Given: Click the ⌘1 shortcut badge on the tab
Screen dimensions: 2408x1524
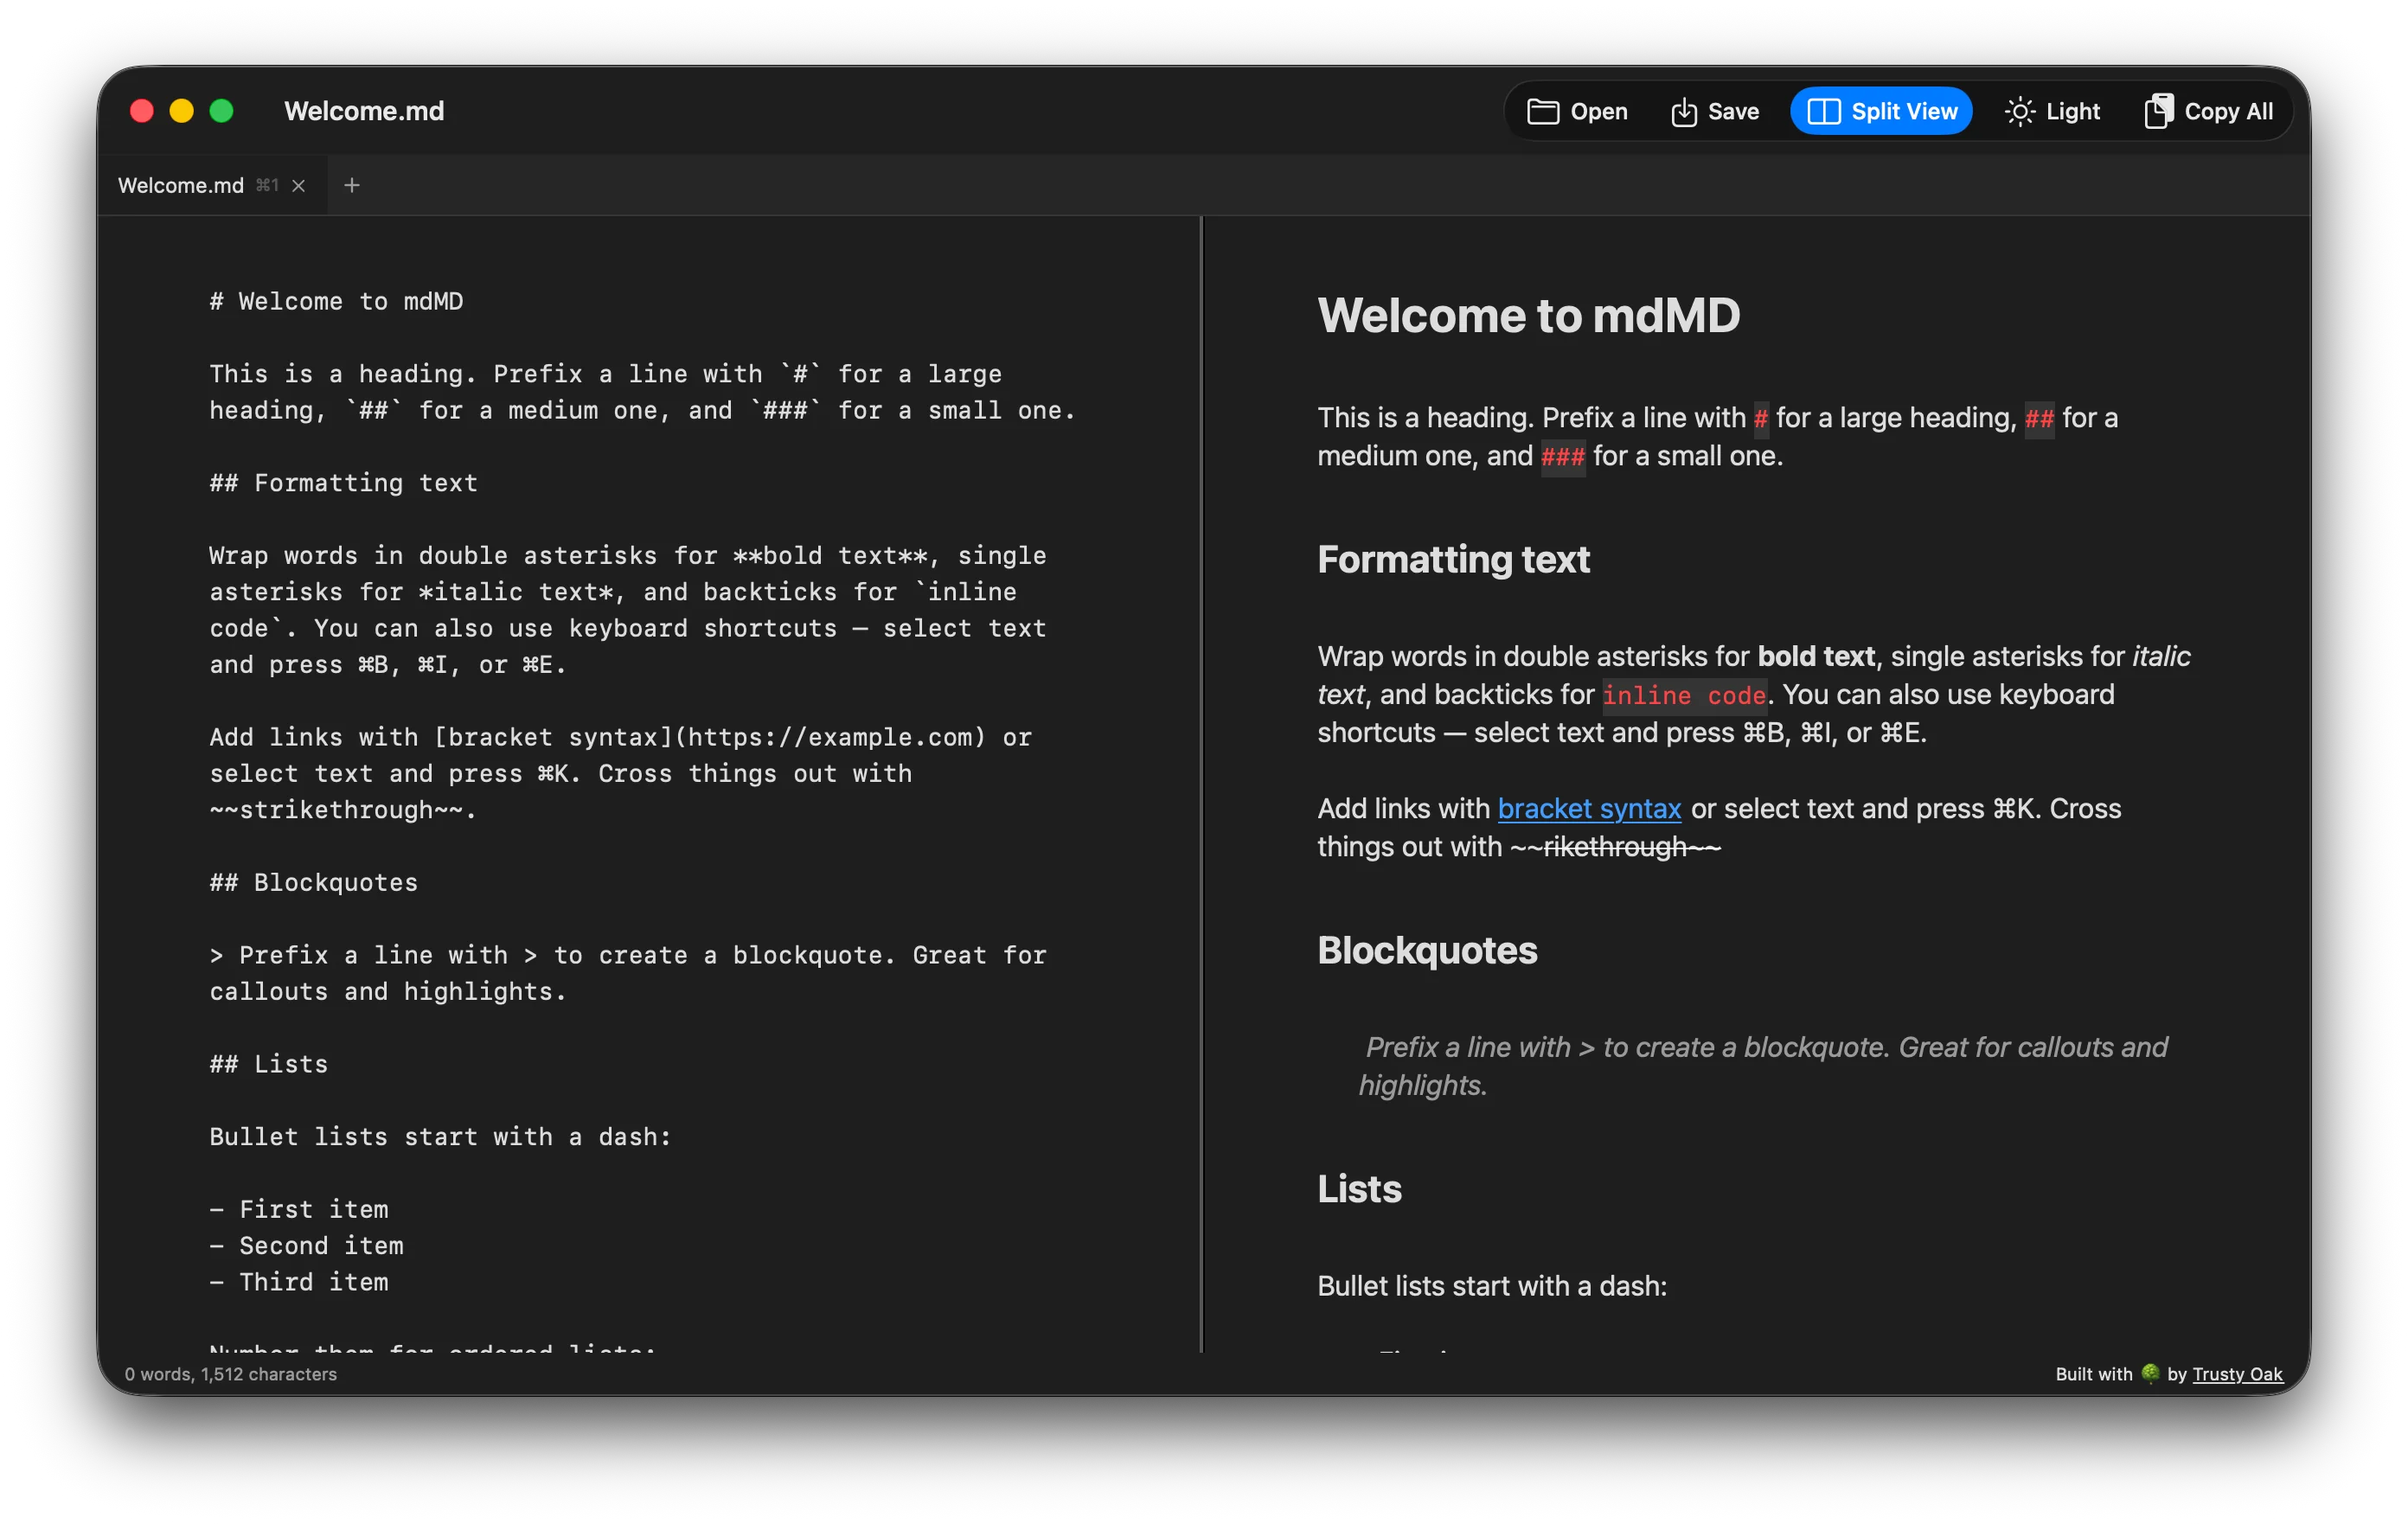Looking at the screenshot, I should pos(267,185).
